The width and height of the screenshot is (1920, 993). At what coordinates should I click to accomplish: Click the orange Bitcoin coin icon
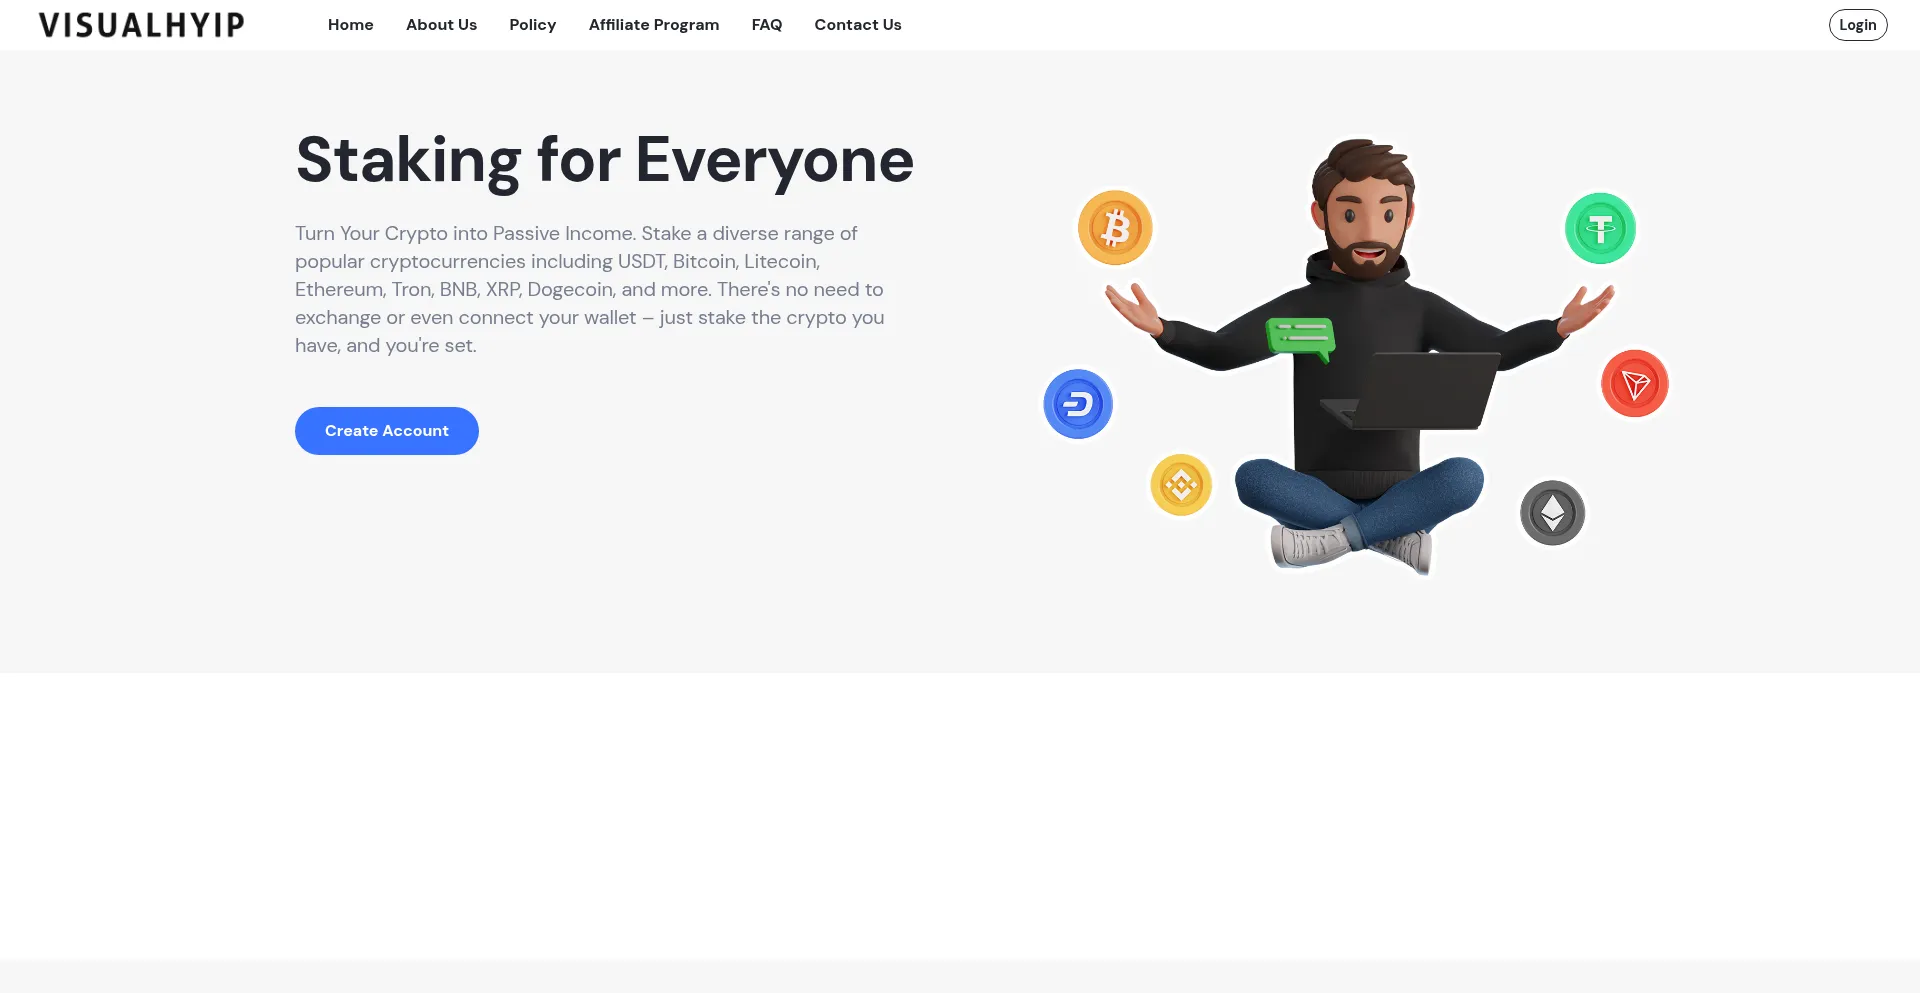[1115, 228]
